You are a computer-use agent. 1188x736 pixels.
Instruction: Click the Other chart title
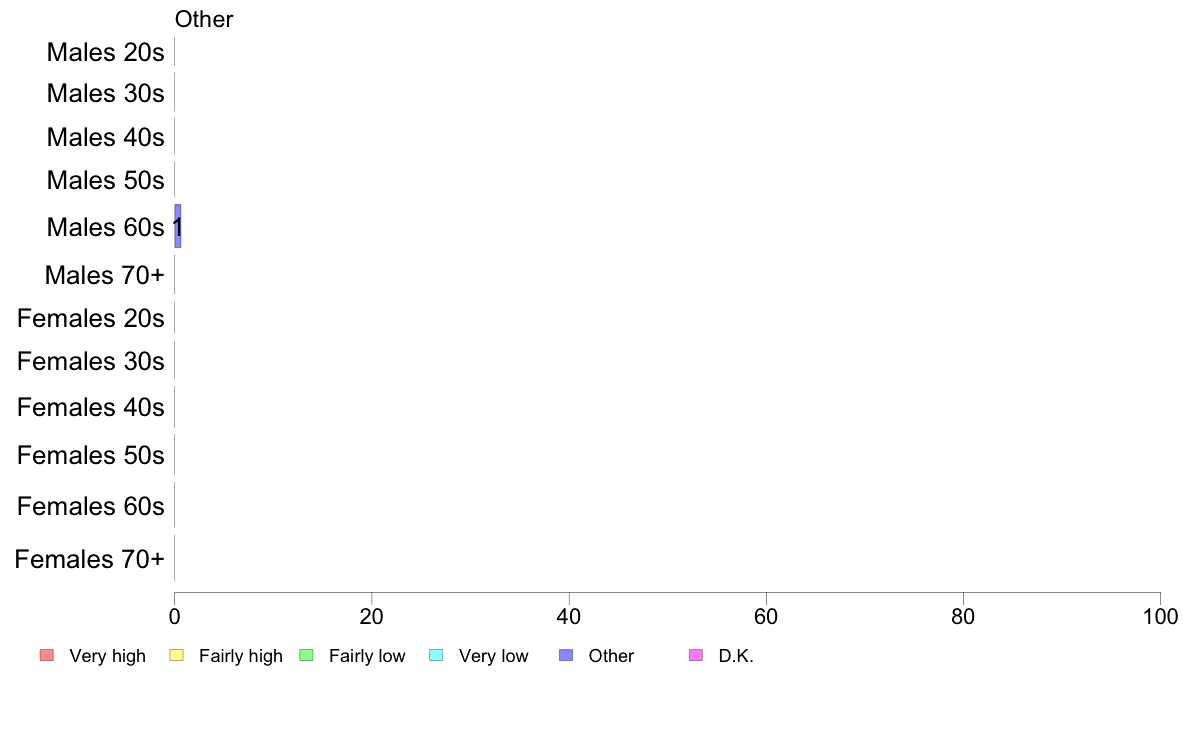204,19
